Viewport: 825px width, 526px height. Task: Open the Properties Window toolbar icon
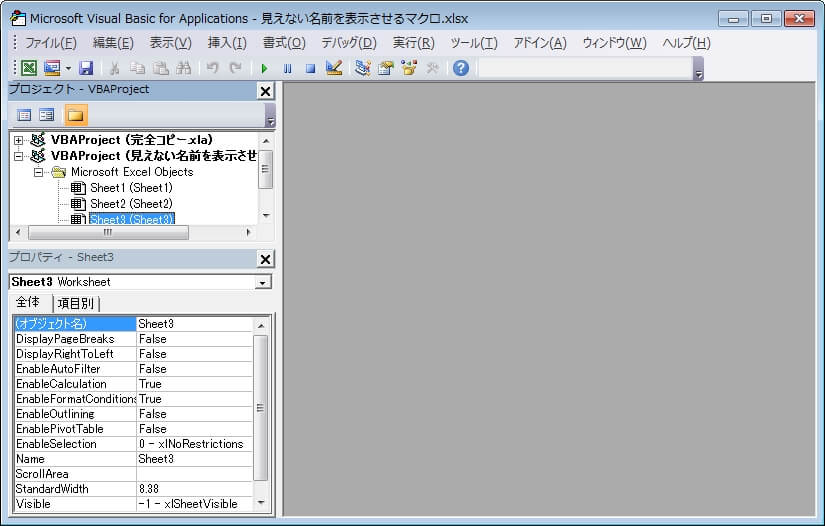pyautogui.click(x=386, y=68)
